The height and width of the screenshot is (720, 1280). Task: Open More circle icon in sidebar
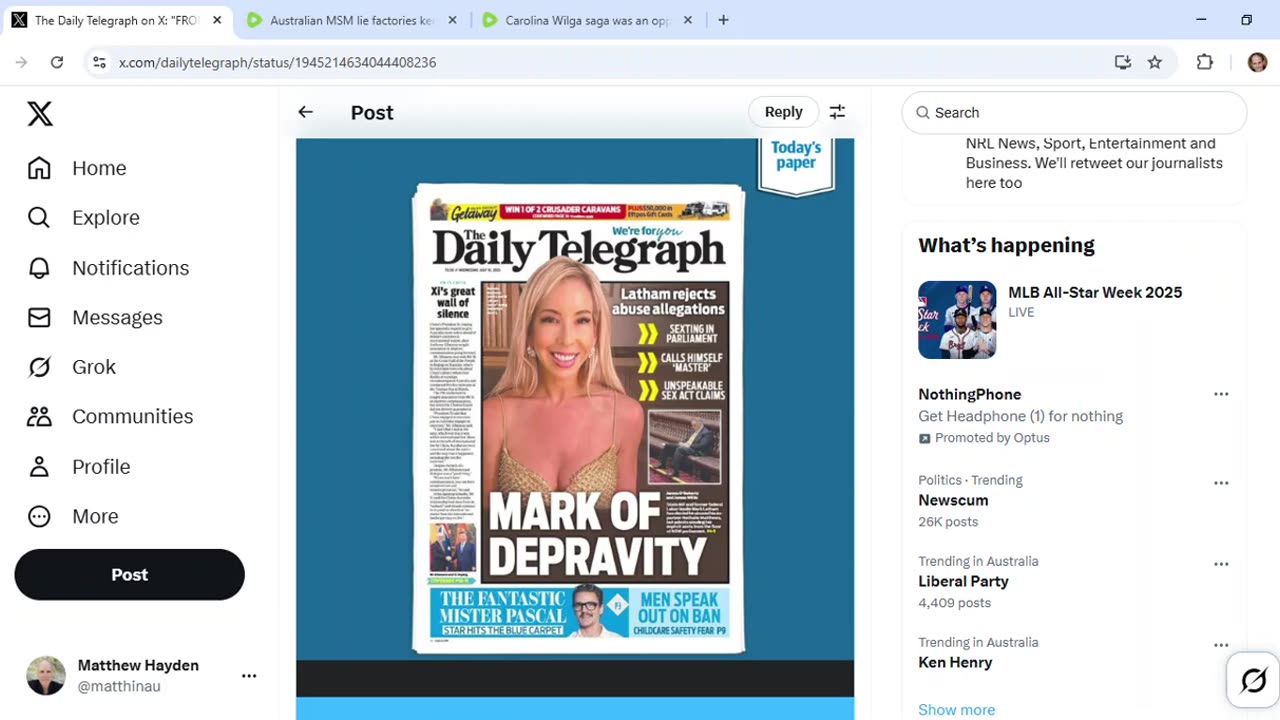click(39, 516)
